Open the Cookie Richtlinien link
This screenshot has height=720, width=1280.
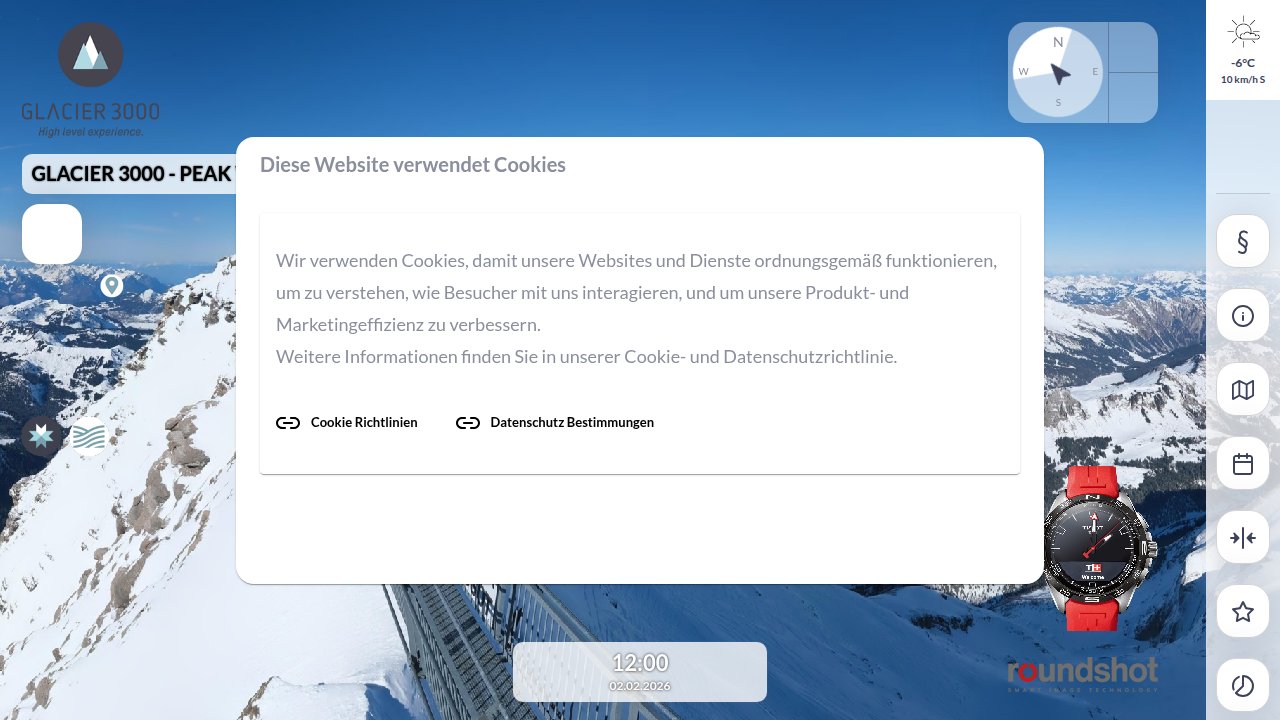coord(347,423)
